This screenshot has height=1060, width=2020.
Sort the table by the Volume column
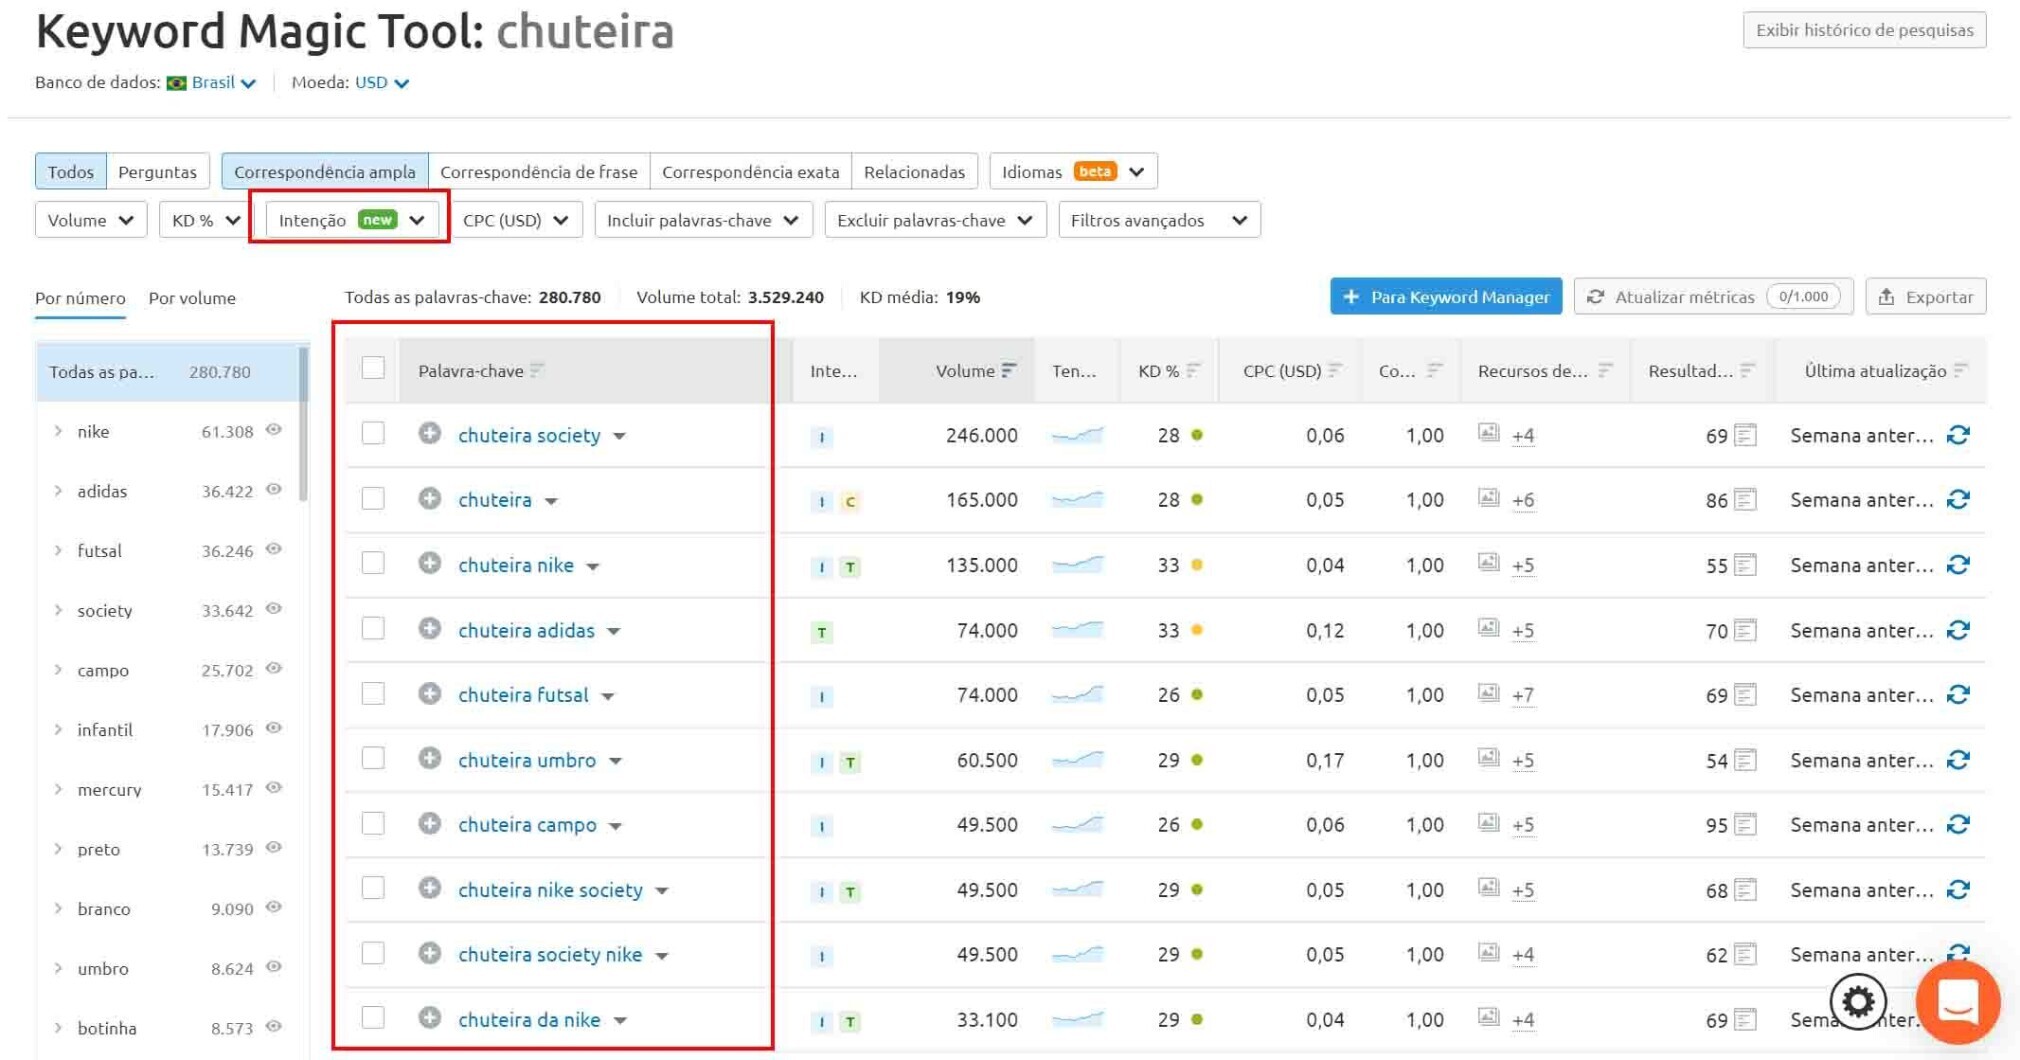1011,370
